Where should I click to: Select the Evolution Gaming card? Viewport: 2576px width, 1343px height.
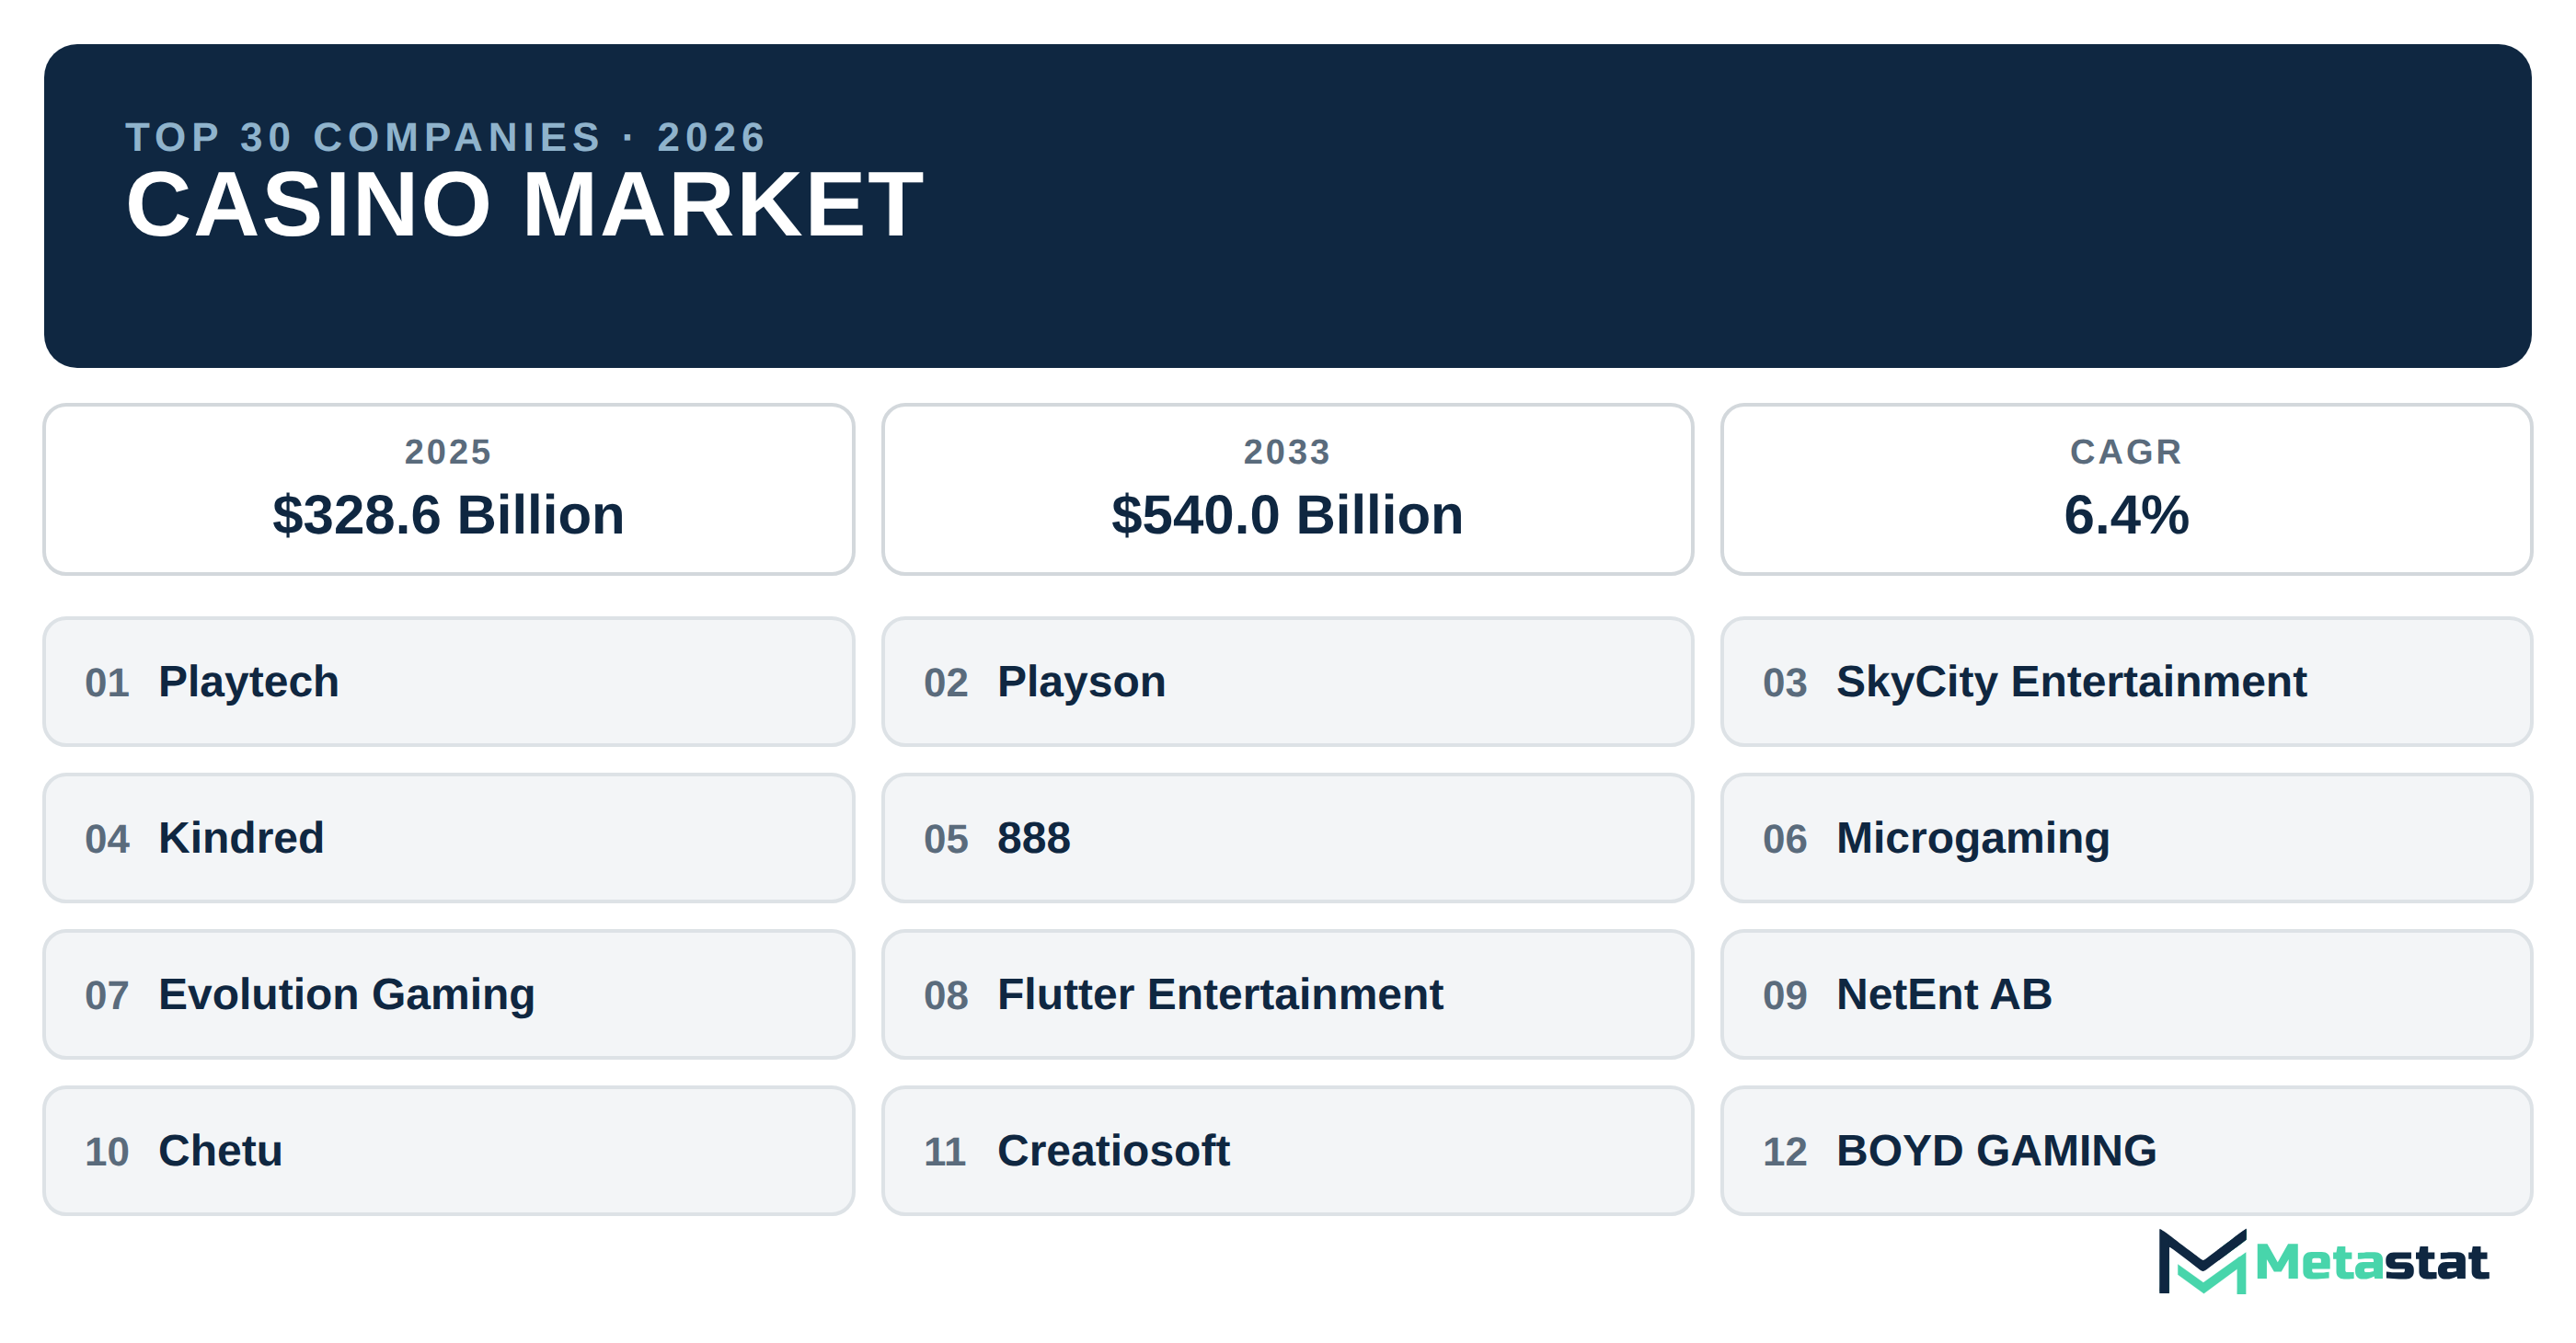(x=449, y=995)
